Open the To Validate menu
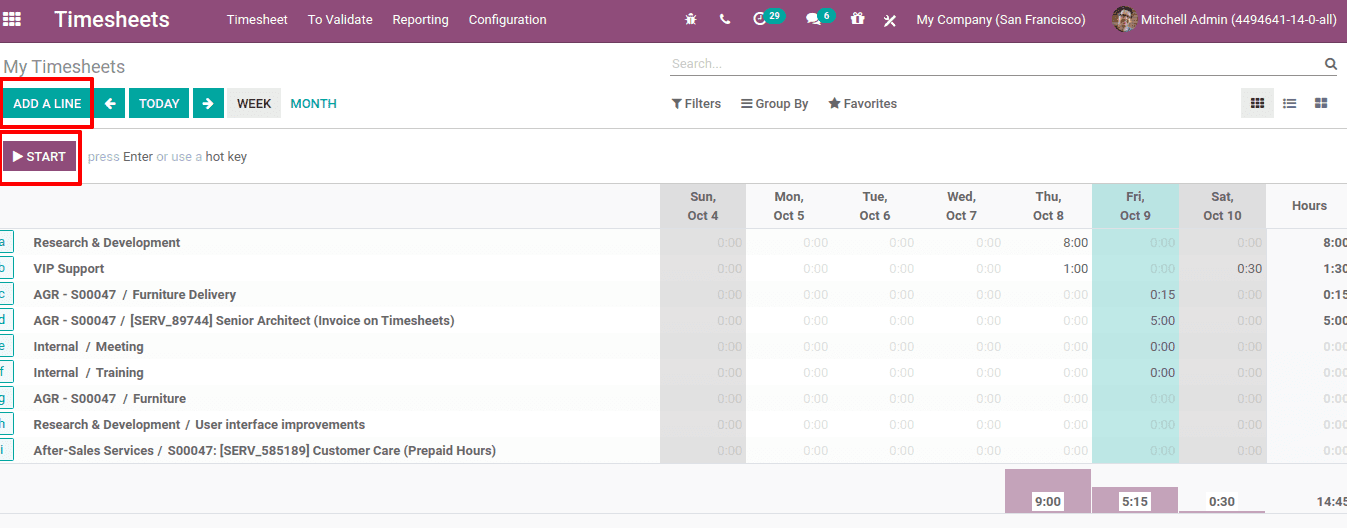 point(340,20)
